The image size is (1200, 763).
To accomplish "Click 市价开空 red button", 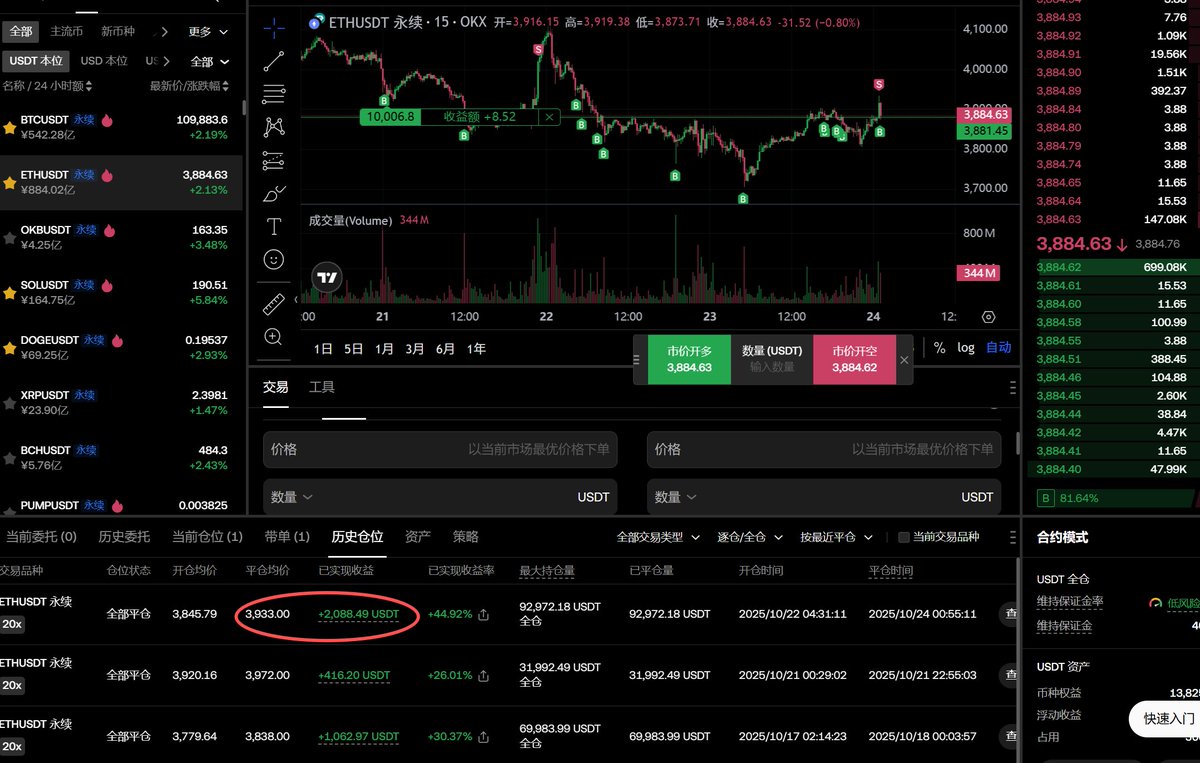I will click(x=854, y=360).
